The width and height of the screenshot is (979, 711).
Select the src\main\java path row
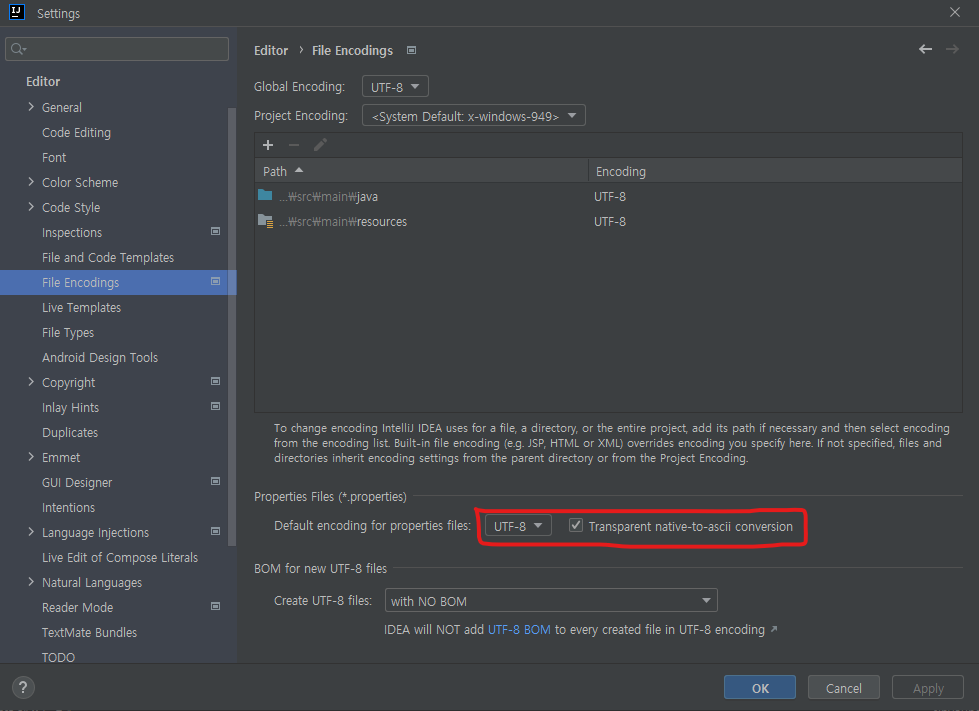click(608, 196)
